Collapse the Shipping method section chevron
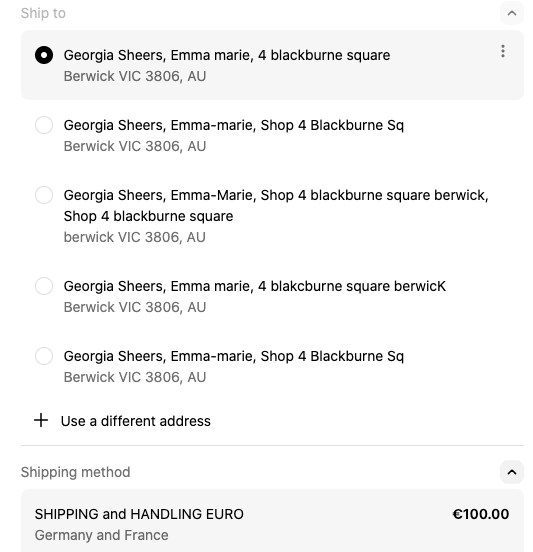533x552 pixels. (x=512, y=472)
